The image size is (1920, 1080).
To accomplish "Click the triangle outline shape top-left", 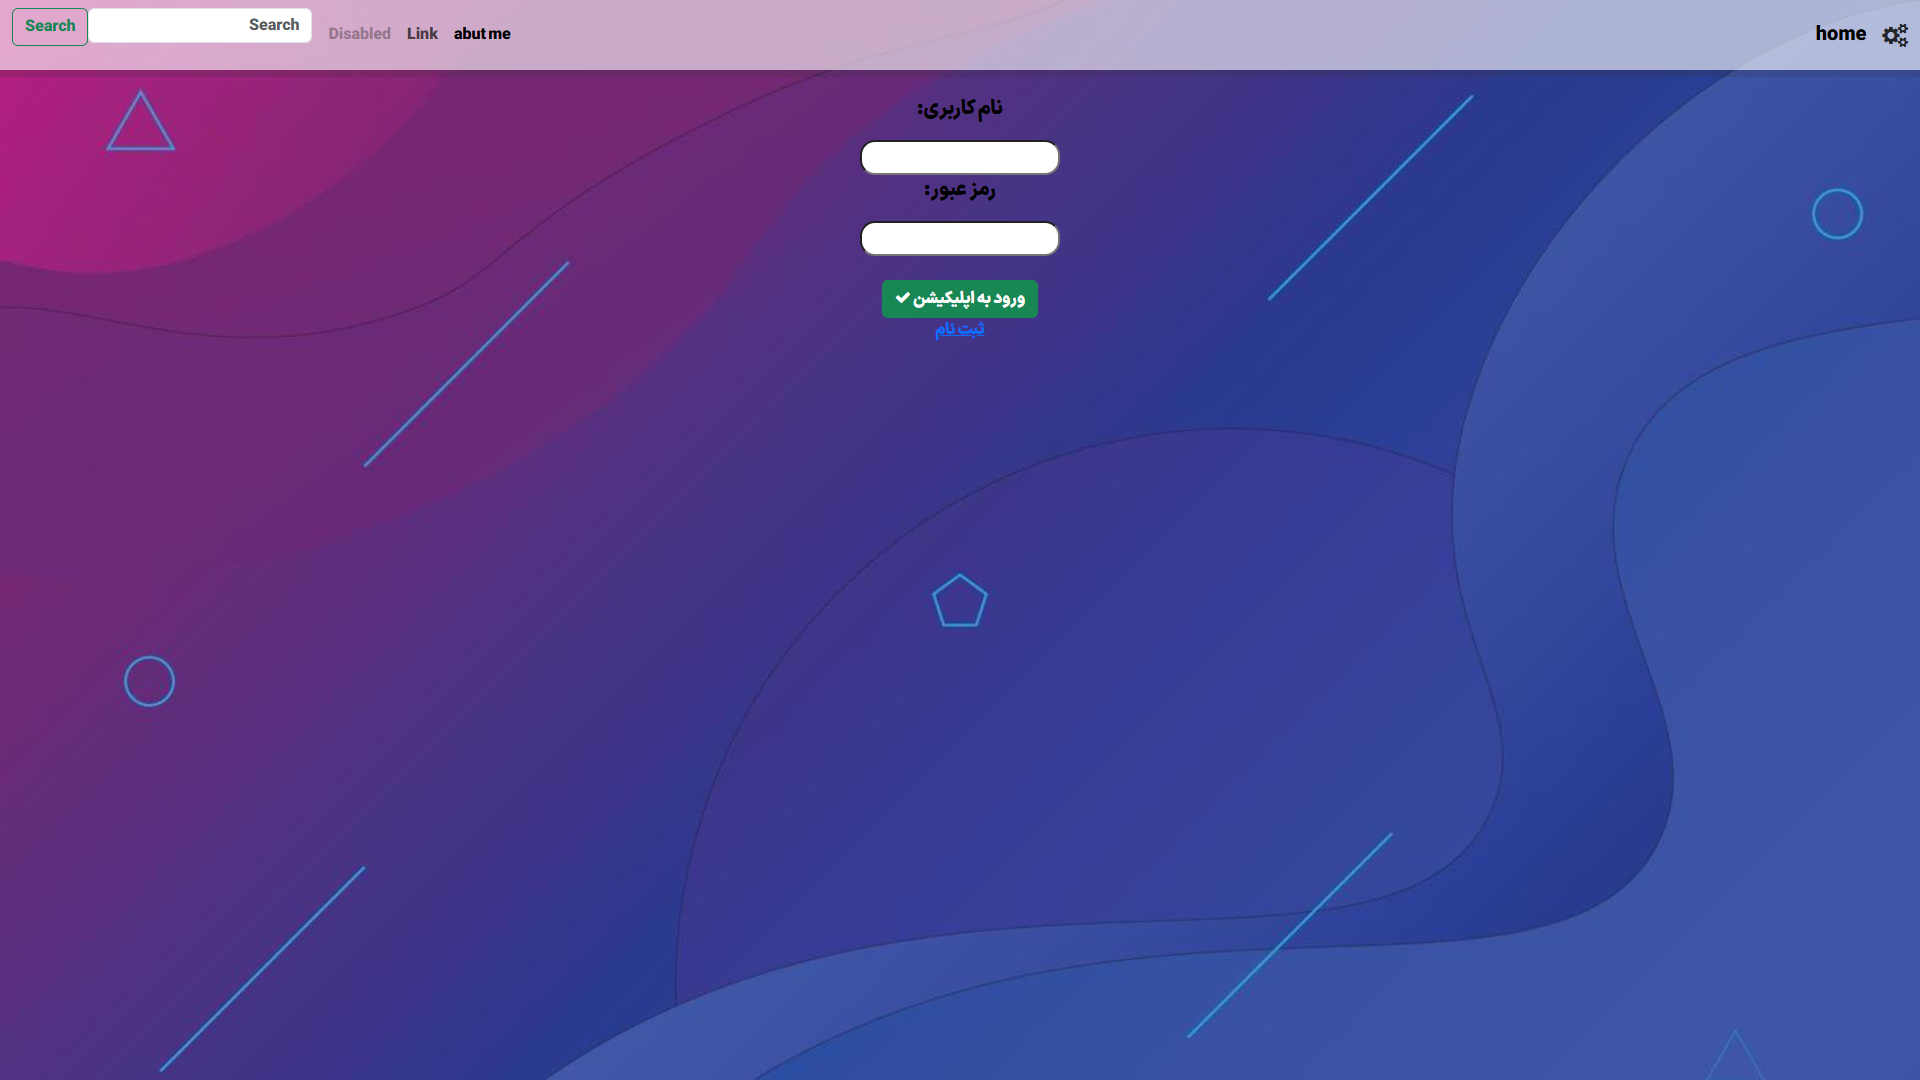I will [x=140, y=124].
